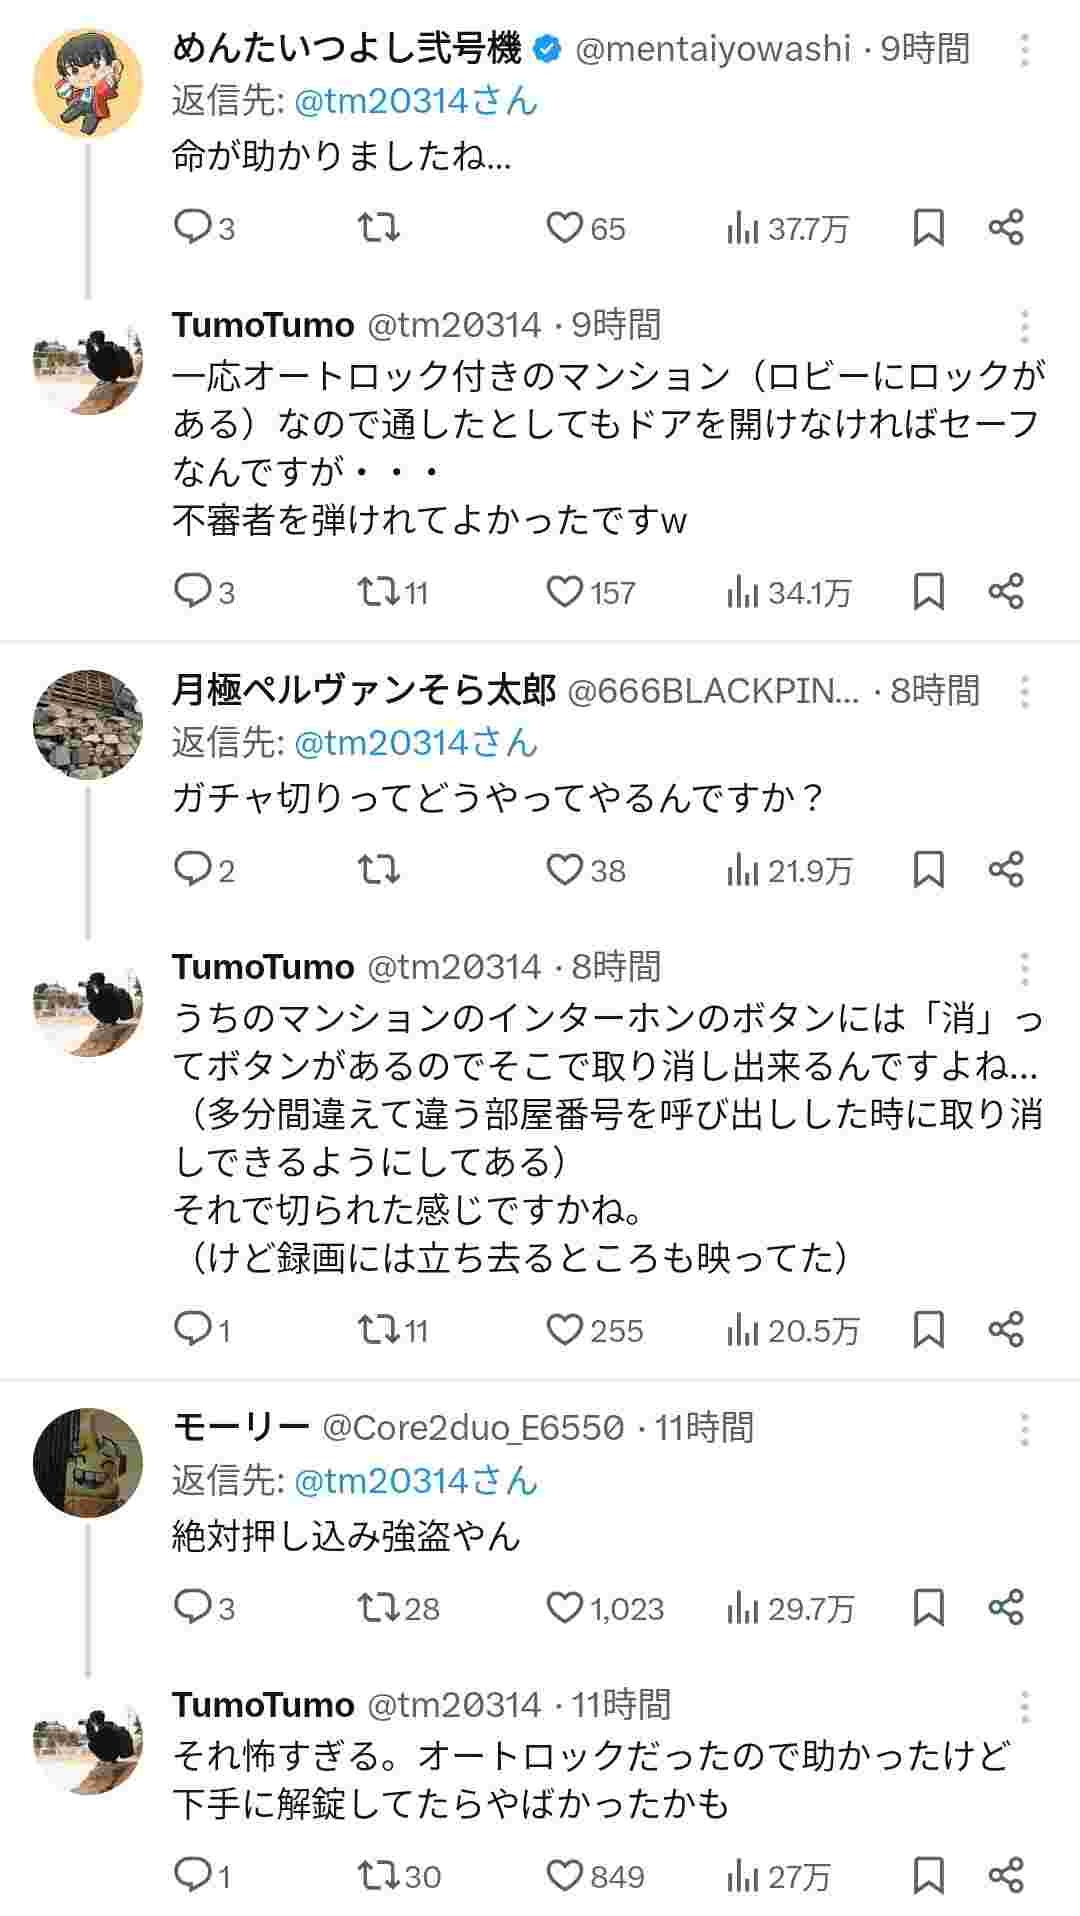Share the ガチャ切り question tweet
Viewport: 1080px width, 1916px height.
point(1006,870)
